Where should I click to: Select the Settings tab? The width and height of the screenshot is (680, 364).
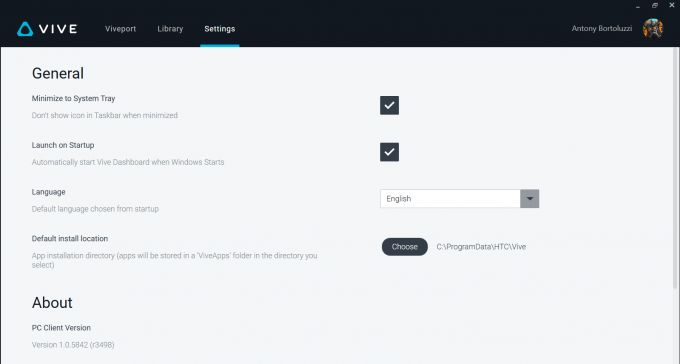(219, 29)
